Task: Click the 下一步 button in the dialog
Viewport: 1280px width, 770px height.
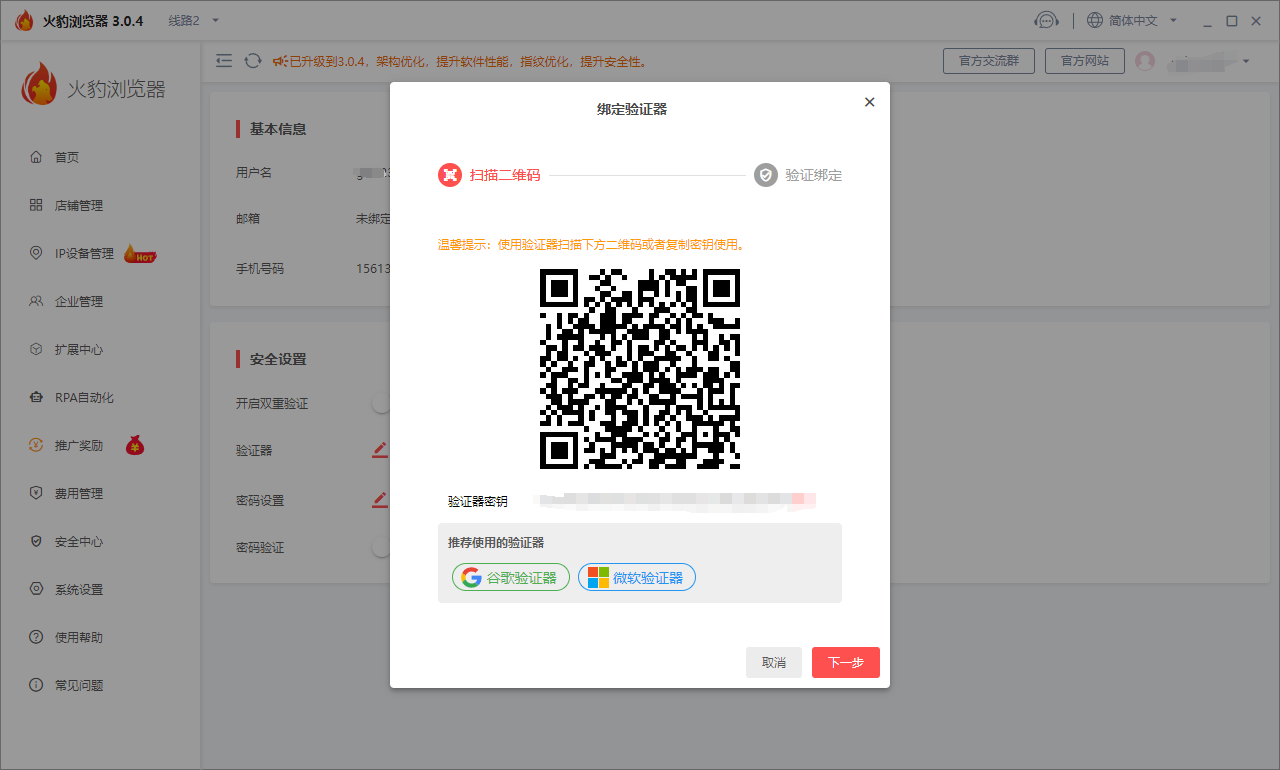Action: (x=845, y=662)
